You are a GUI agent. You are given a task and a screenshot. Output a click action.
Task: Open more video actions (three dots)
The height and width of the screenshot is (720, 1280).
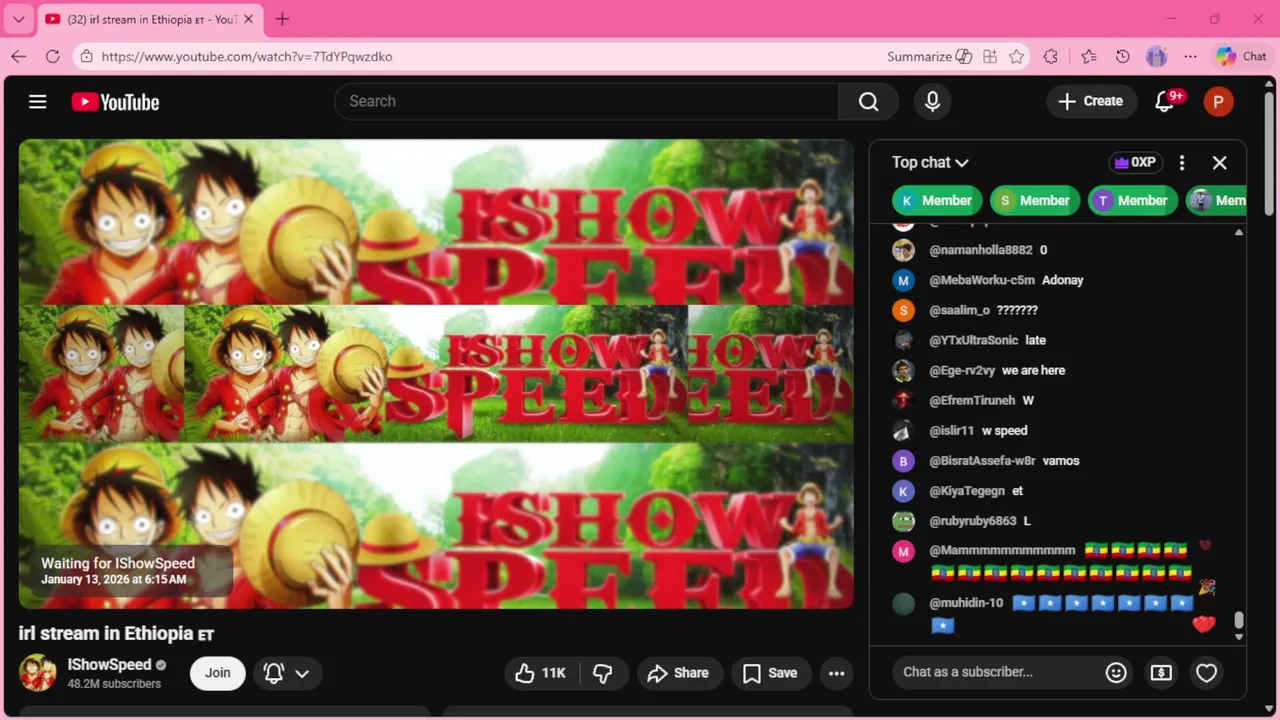(837, 673)
